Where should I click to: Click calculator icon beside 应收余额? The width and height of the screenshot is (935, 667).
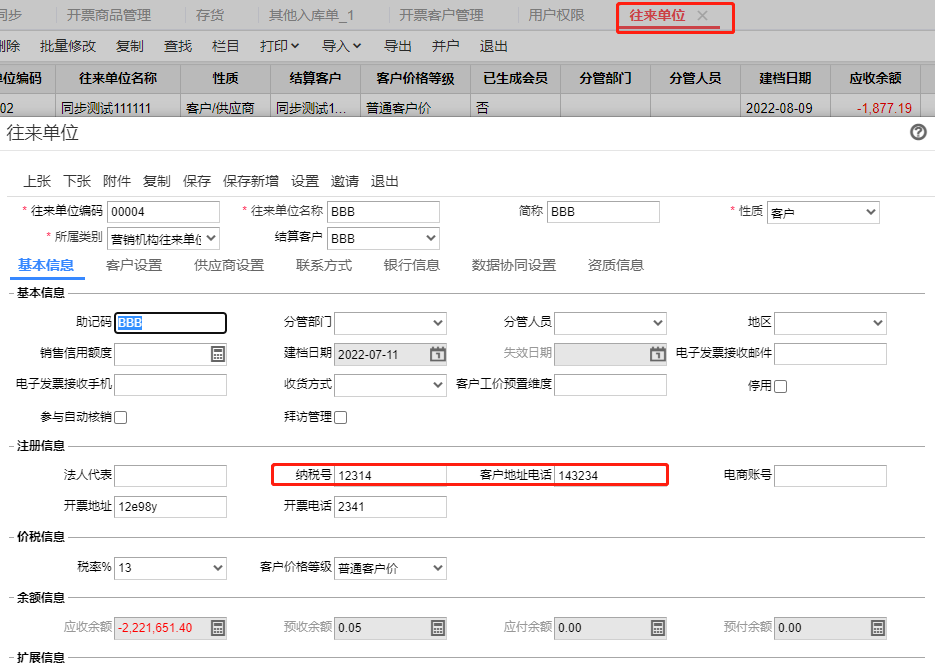pyautogui.click(x=218, y=628)
